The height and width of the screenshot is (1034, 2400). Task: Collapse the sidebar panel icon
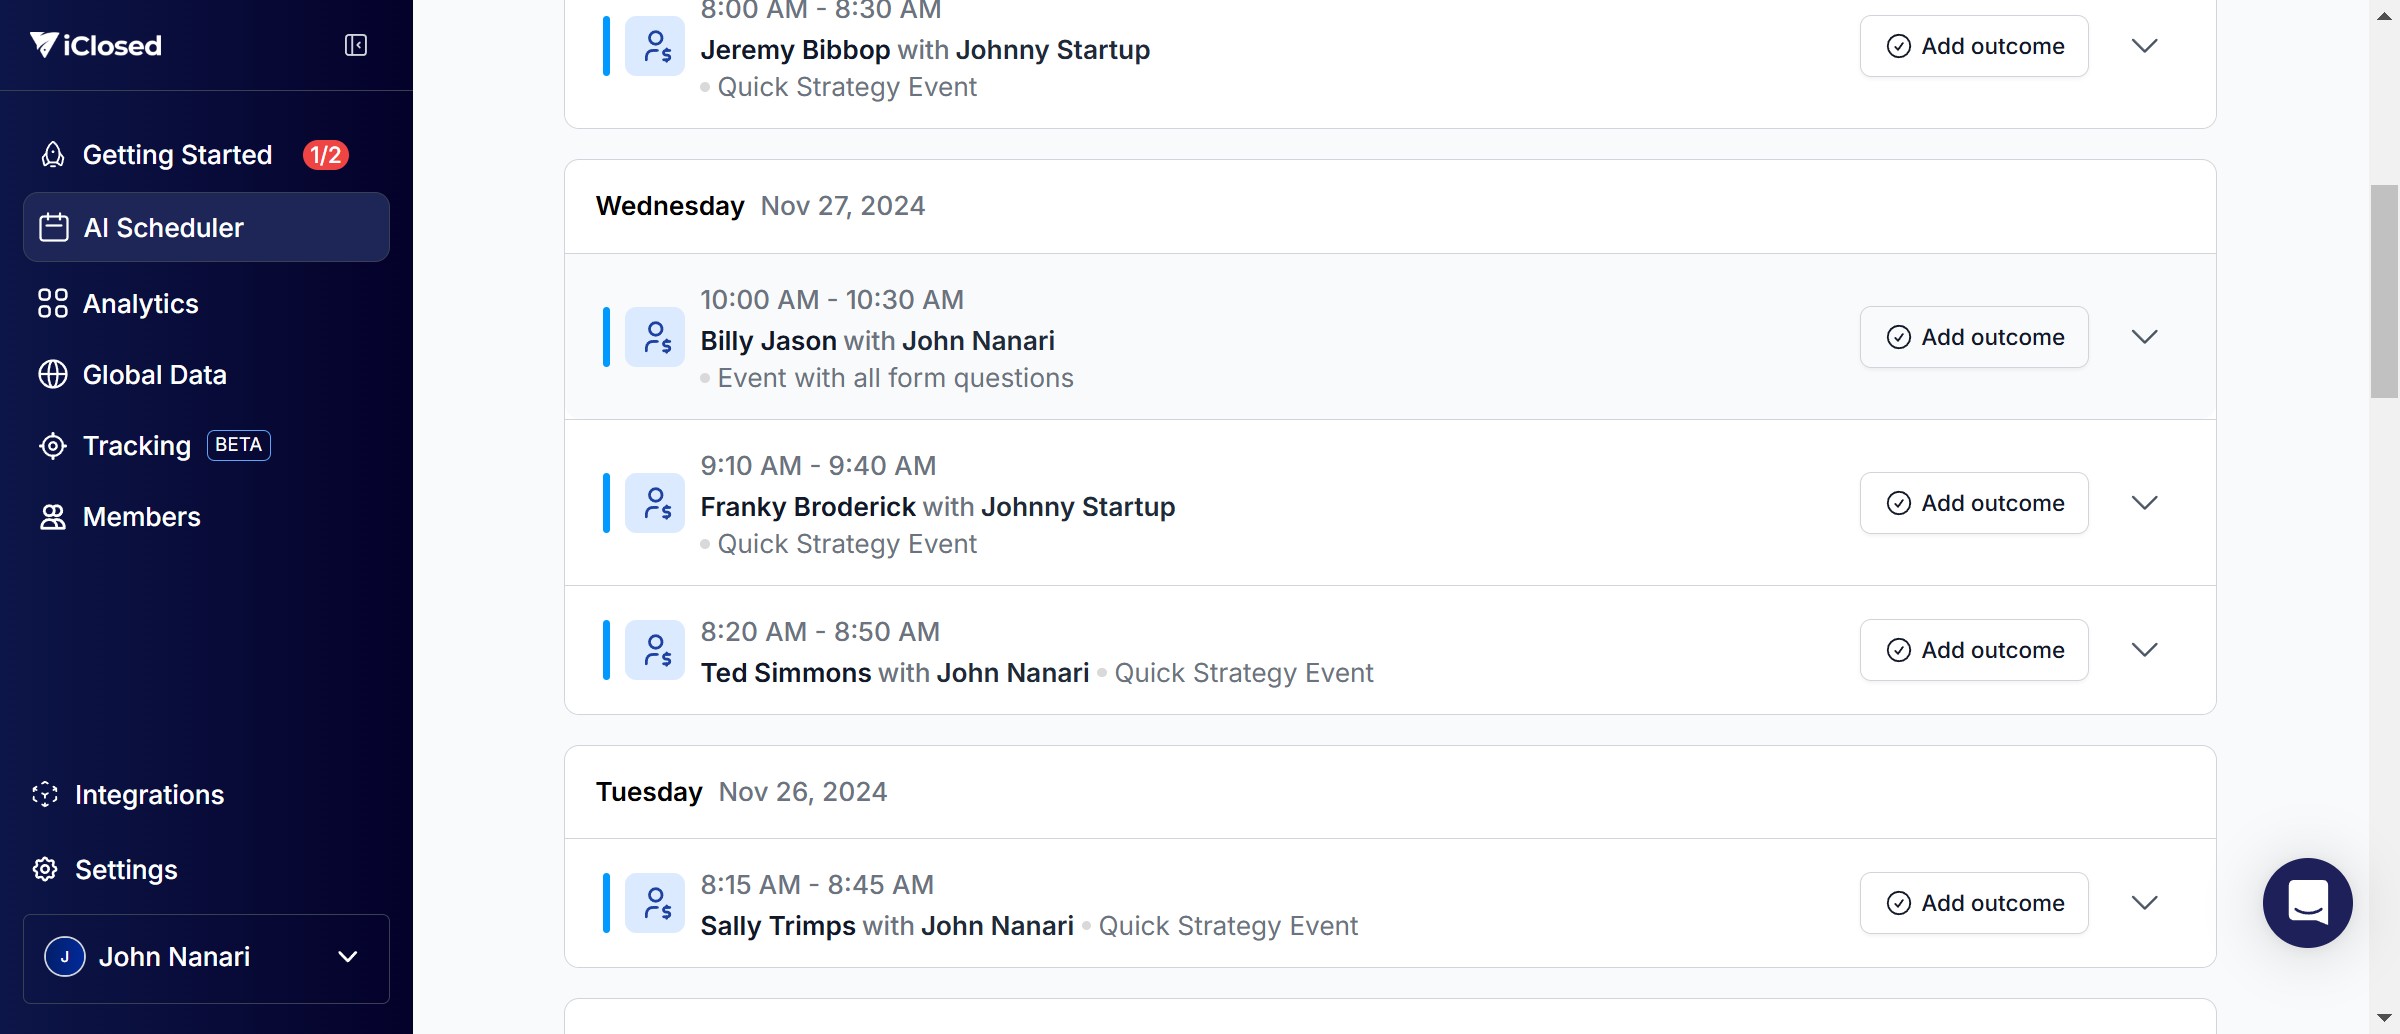tap(356, 45)
